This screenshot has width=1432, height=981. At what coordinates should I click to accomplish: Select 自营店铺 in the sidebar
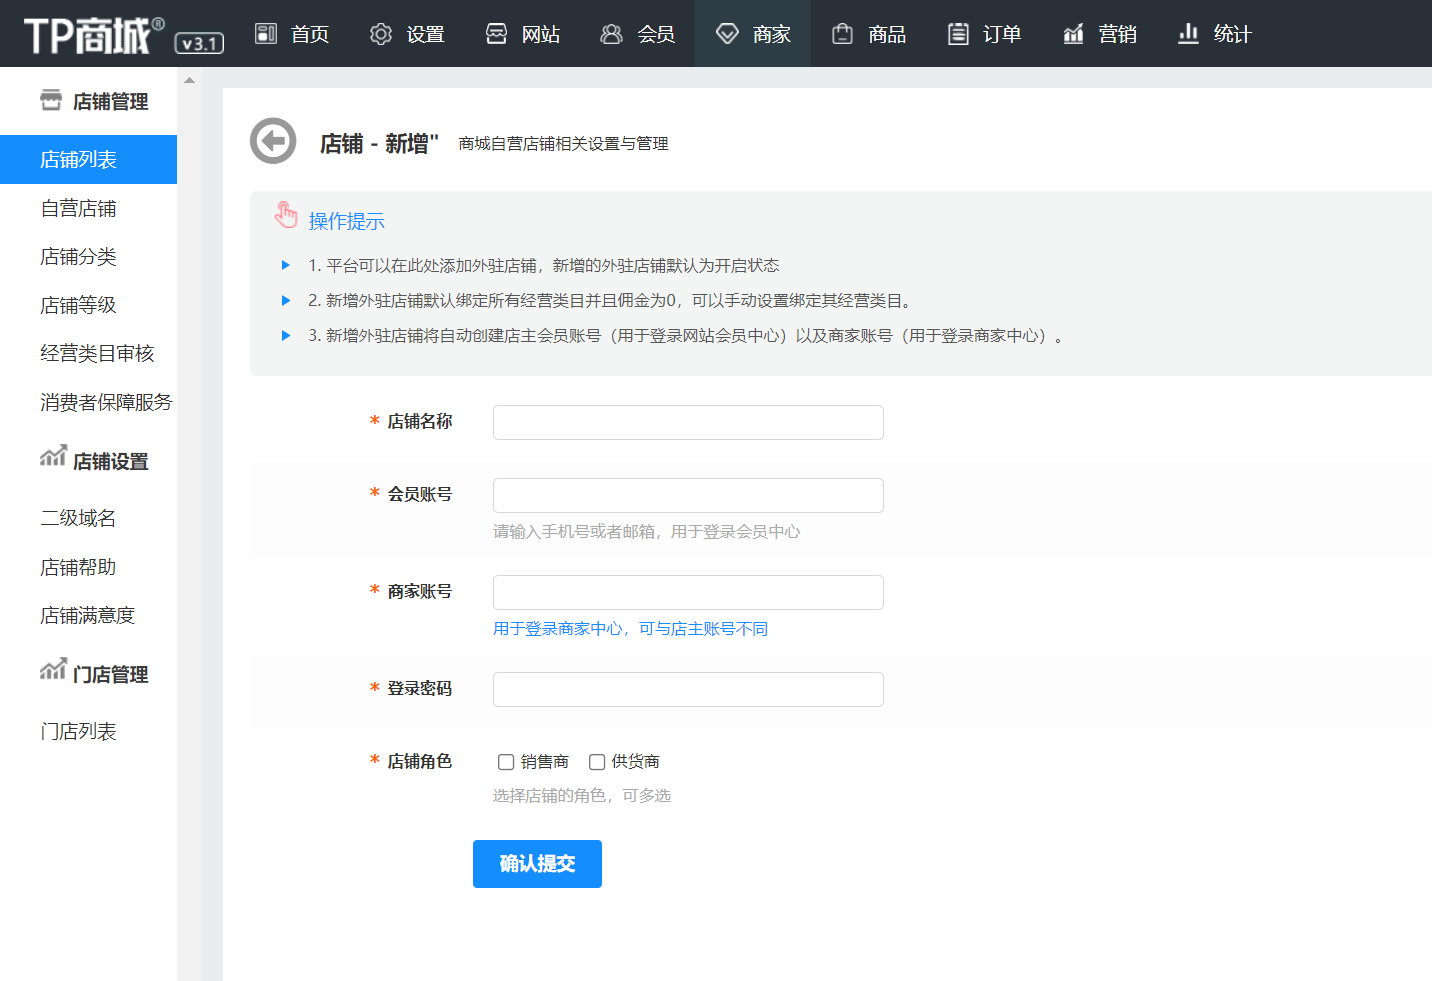pos(78,208)
